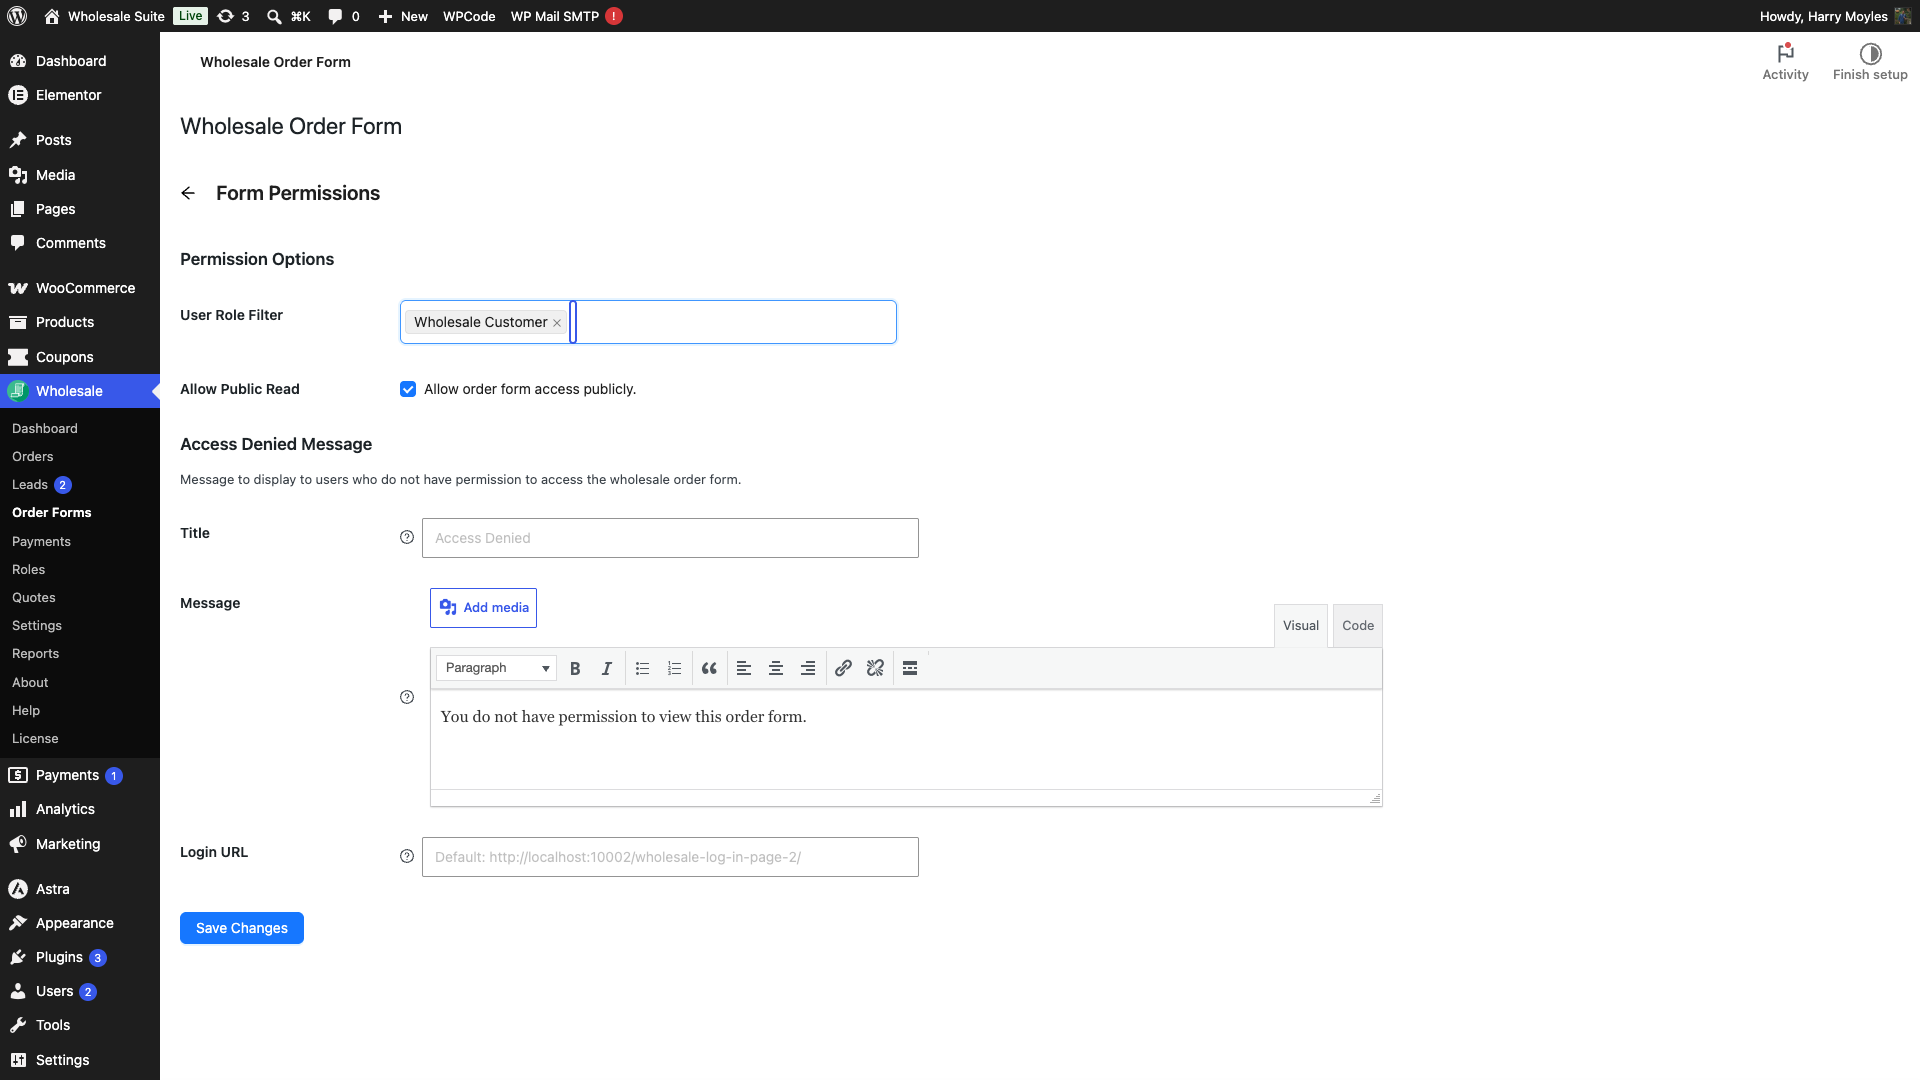Open Coupons in the sidebar
Image resolution: width=1920 pixels, height=1080 pixels.
click(x=80, y=357)
